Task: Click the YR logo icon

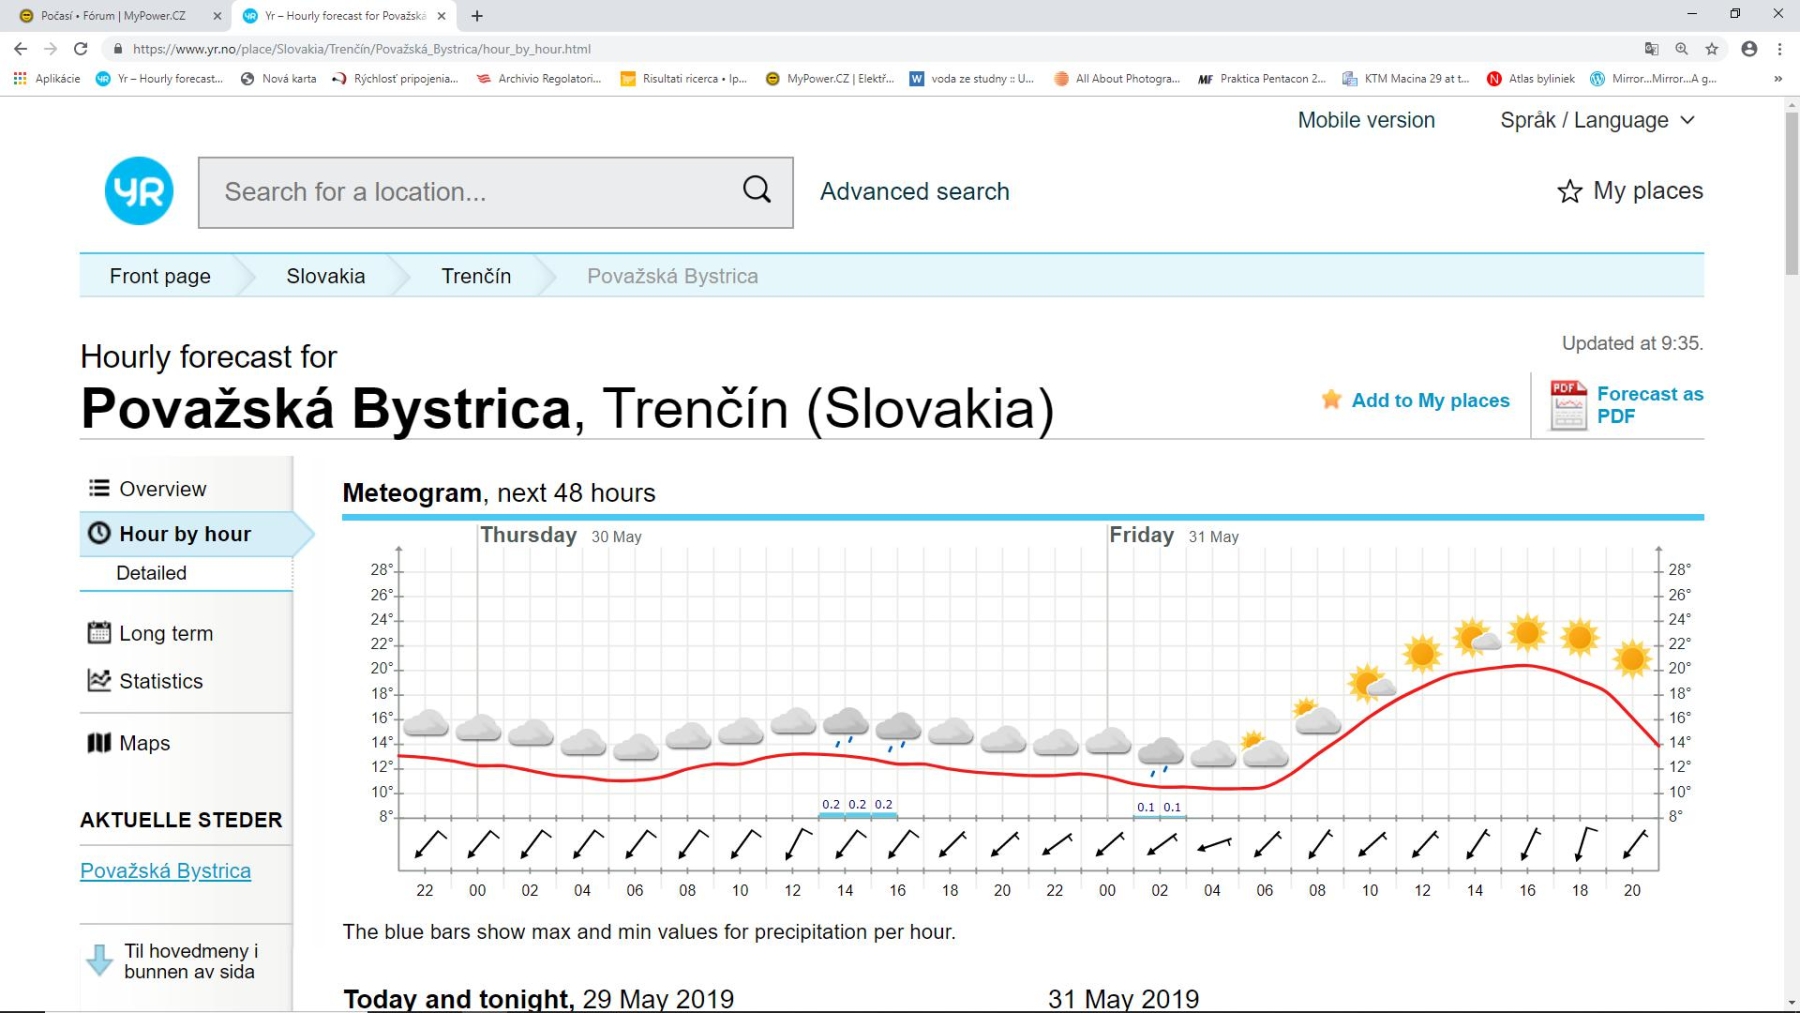Action: 139,191
